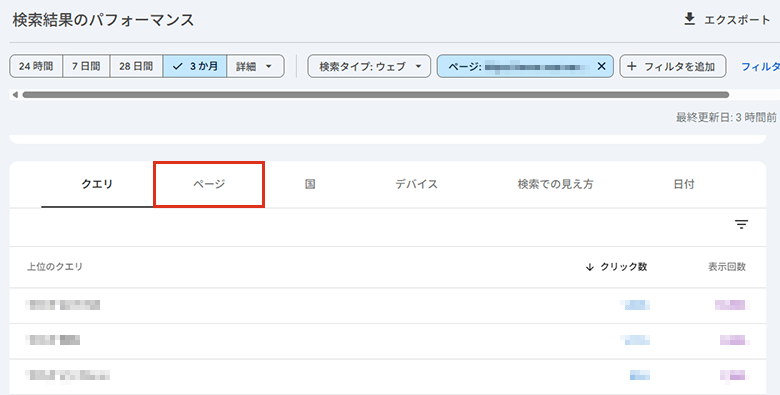Click エクスポート label
This screenshot has height=395, width=780.
pyautogui.click(x=737, y=20)
